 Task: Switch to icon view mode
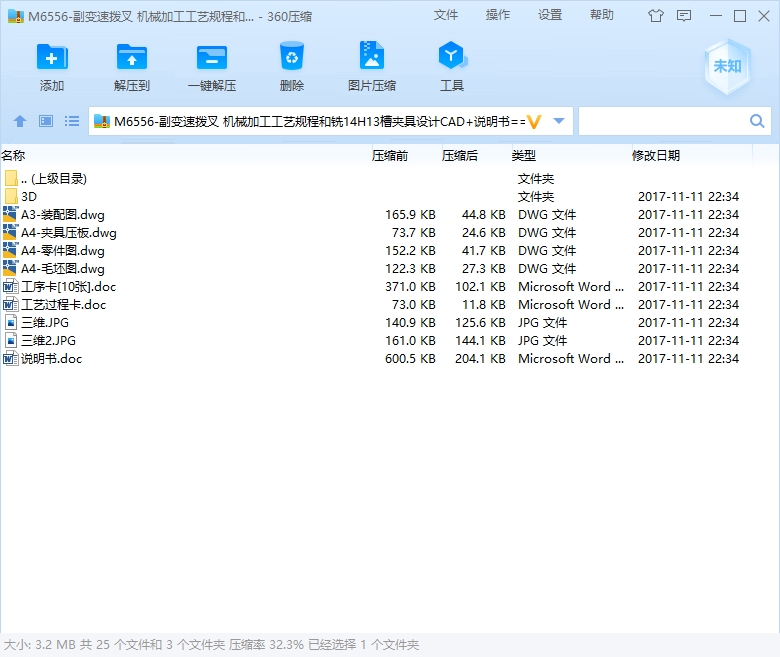tap(46, 121)
